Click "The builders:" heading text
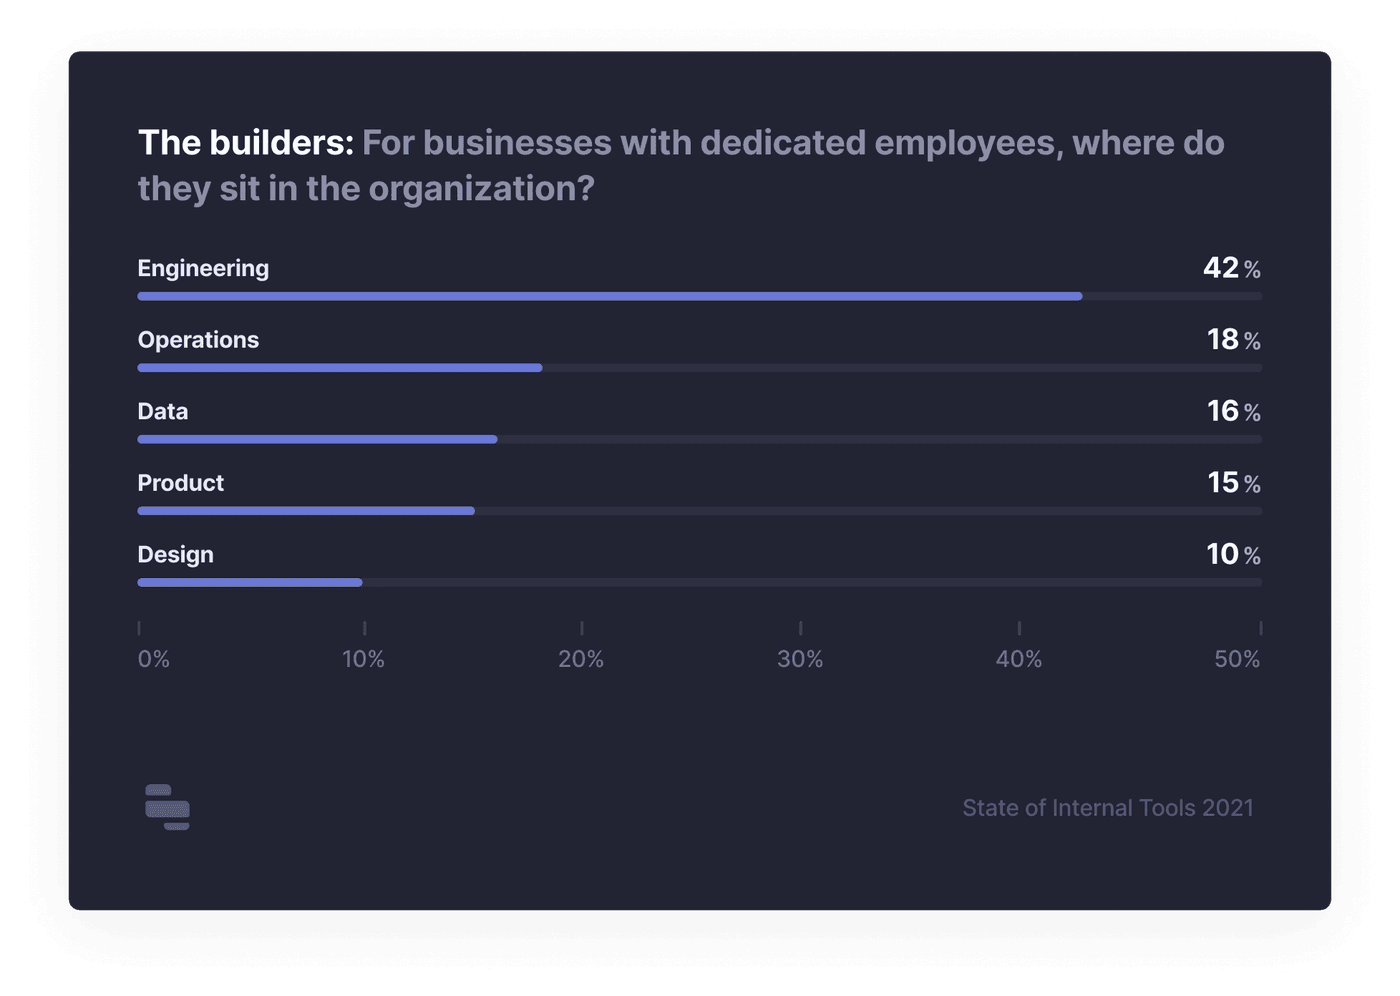Viewport: 1400px width, 996px height. tap(246, 143)
